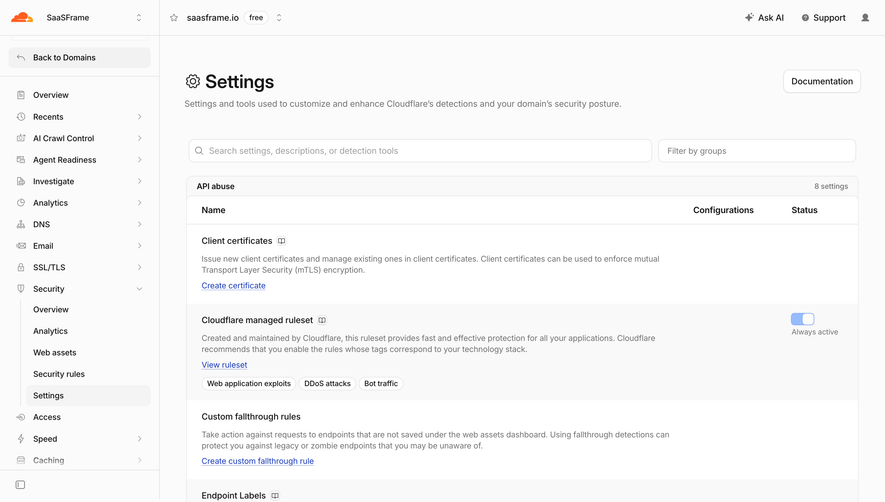Viewport: 885px width, 502px height.
Task: Click the Web application exploits tag
Action: coord(248,383)
